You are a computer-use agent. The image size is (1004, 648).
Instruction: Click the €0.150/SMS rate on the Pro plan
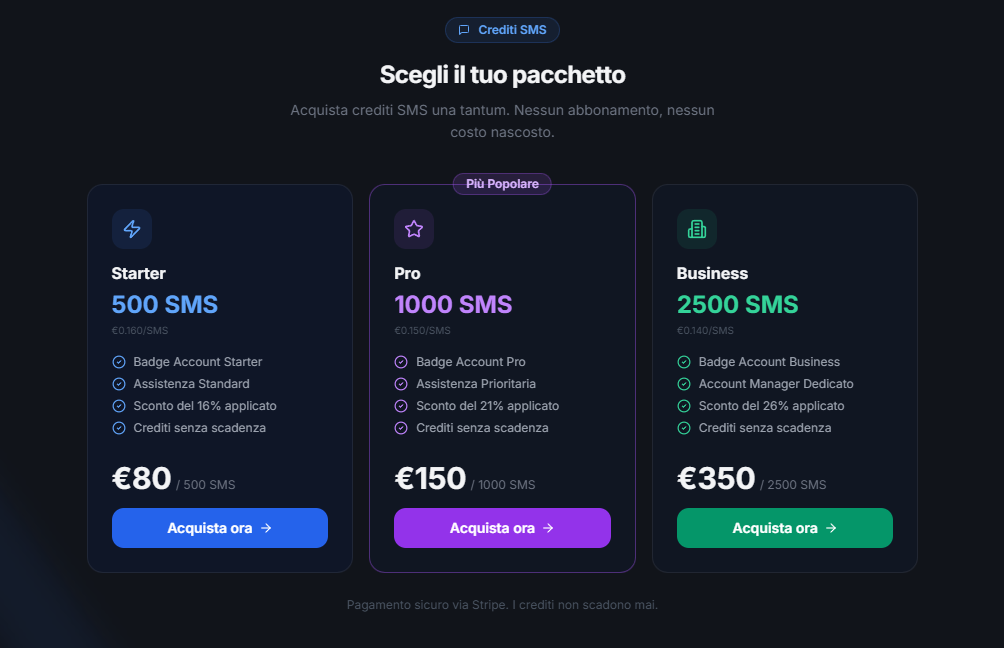pos(421,330)
